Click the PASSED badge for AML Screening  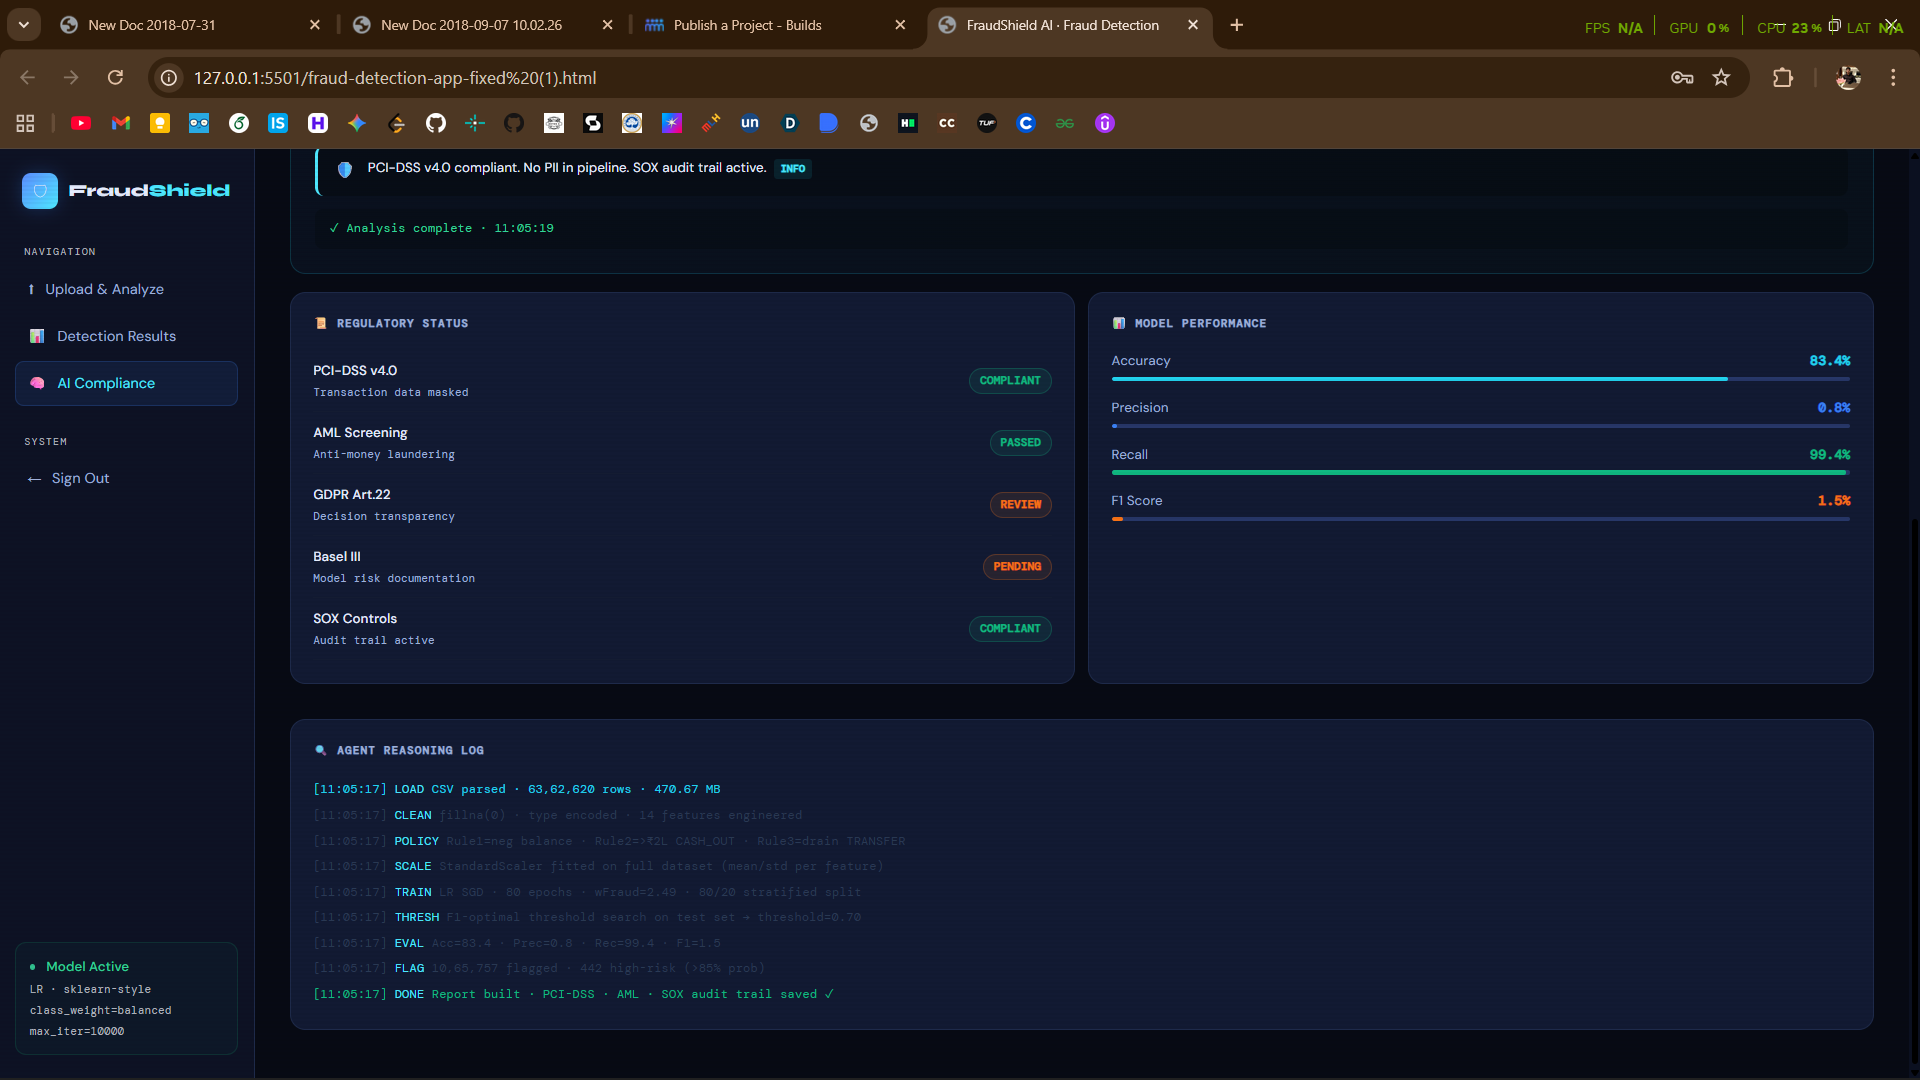click(x=1020, y=442)
